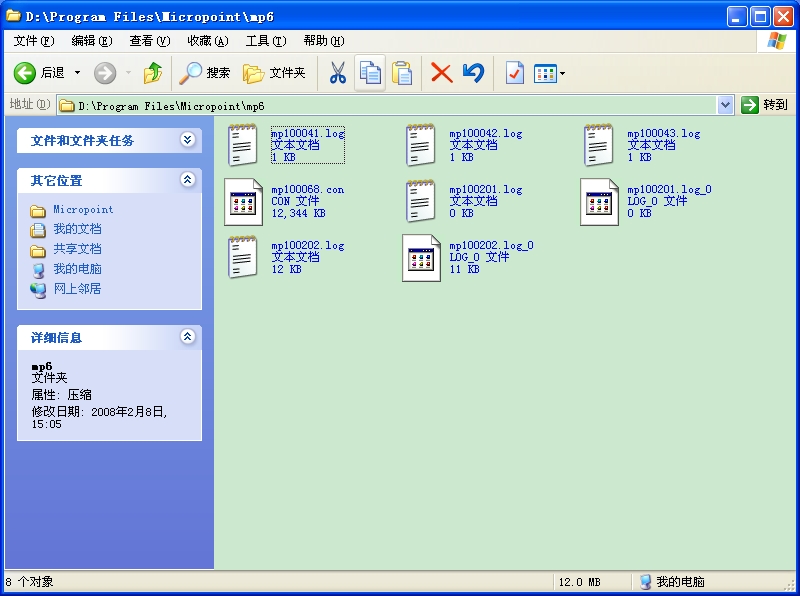
Task: Click the 网上邻居 network icon
Action: [x=38, y=290]
